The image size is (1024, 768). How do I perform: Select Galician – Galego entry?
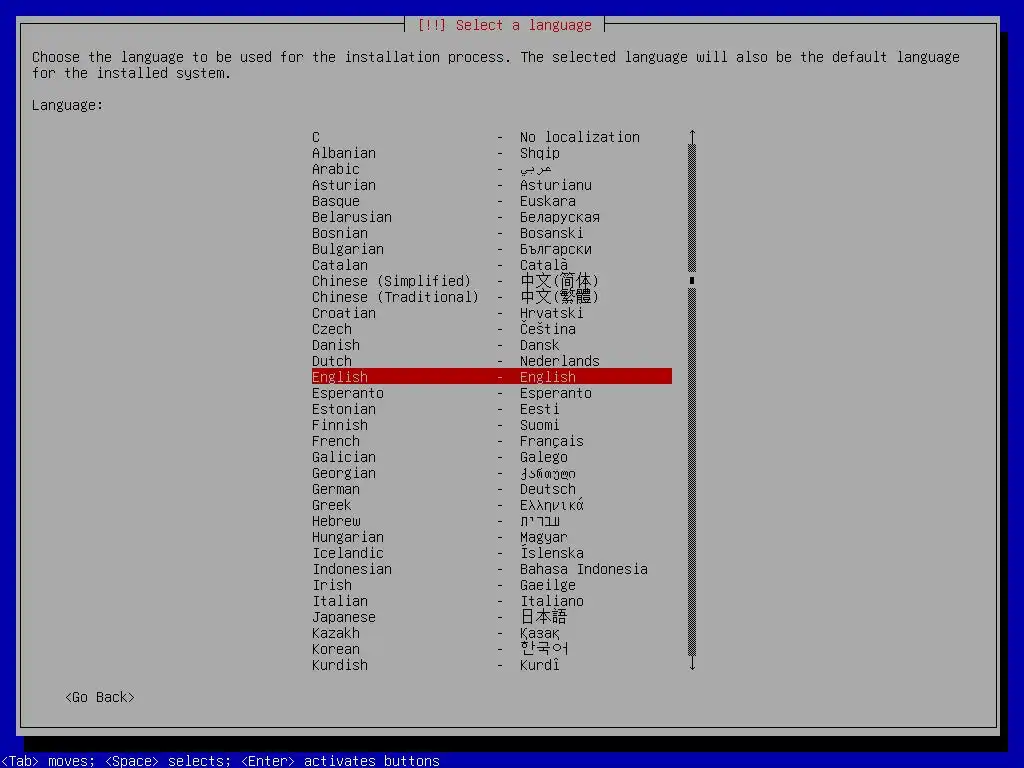pos(492,457)
